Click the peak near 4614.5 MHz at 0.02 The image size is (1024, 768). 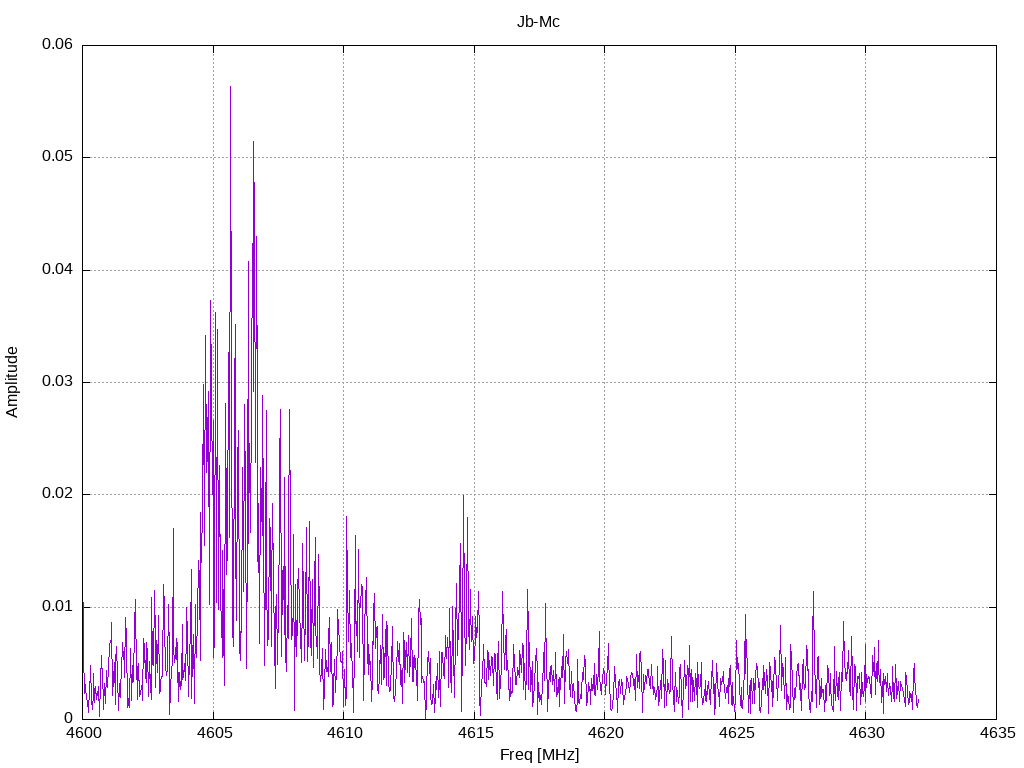tap(463, 496)
